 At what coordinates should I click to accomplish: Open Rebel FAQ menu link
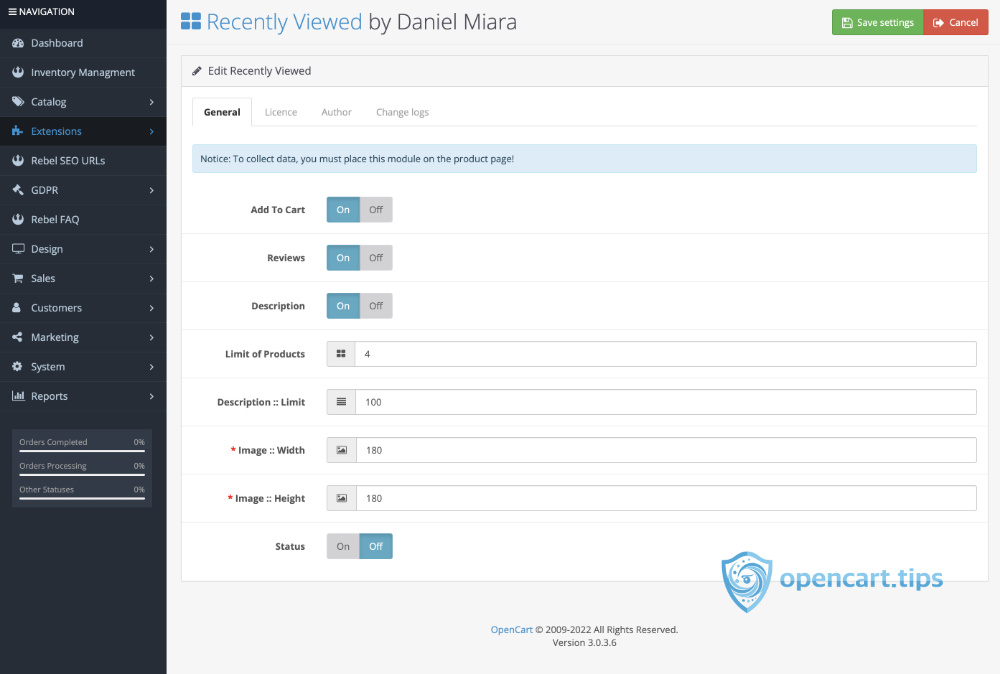click(83, 219)
